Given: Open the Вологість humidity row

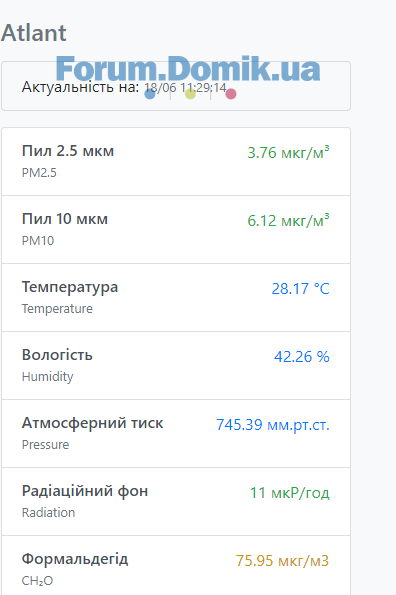Looking at the screenshot, I should coord(176,365).
